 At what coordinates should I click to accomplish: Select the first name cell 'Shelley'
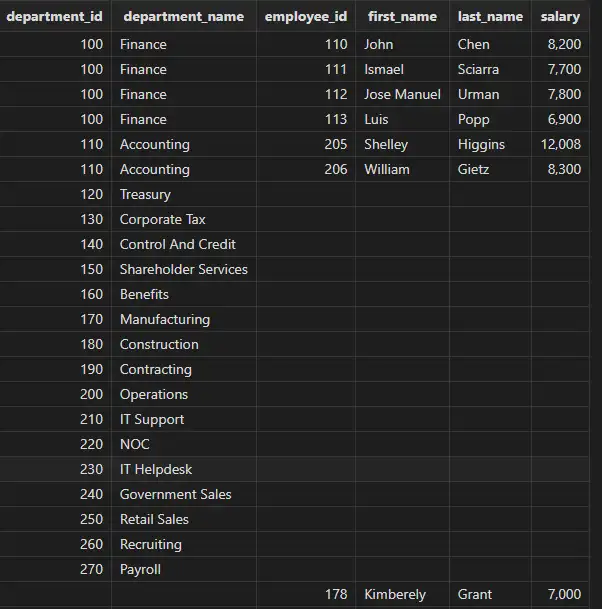(402, 144)
